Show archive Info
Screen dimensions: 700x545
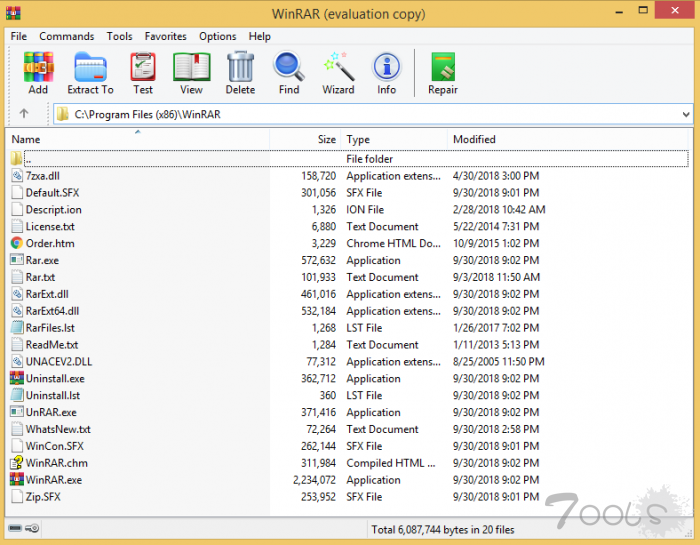coord(386,74)
